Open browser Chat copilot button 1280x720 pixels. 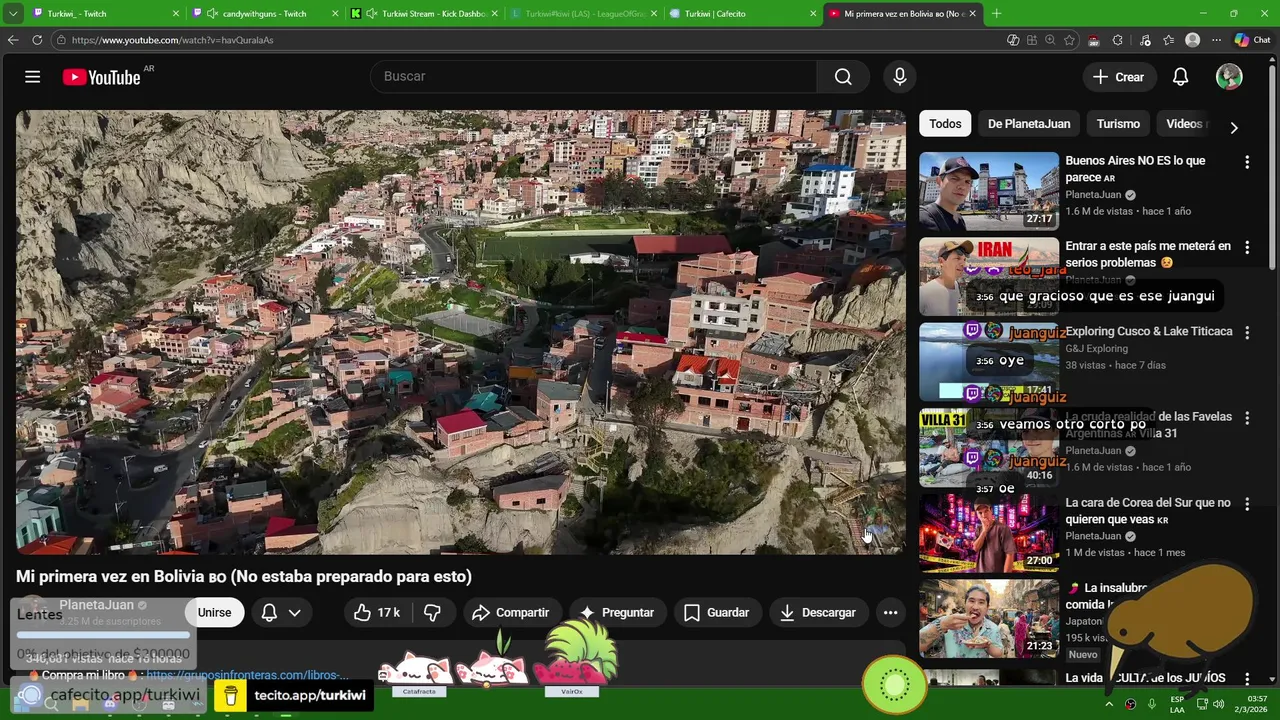pos(1255,40)
